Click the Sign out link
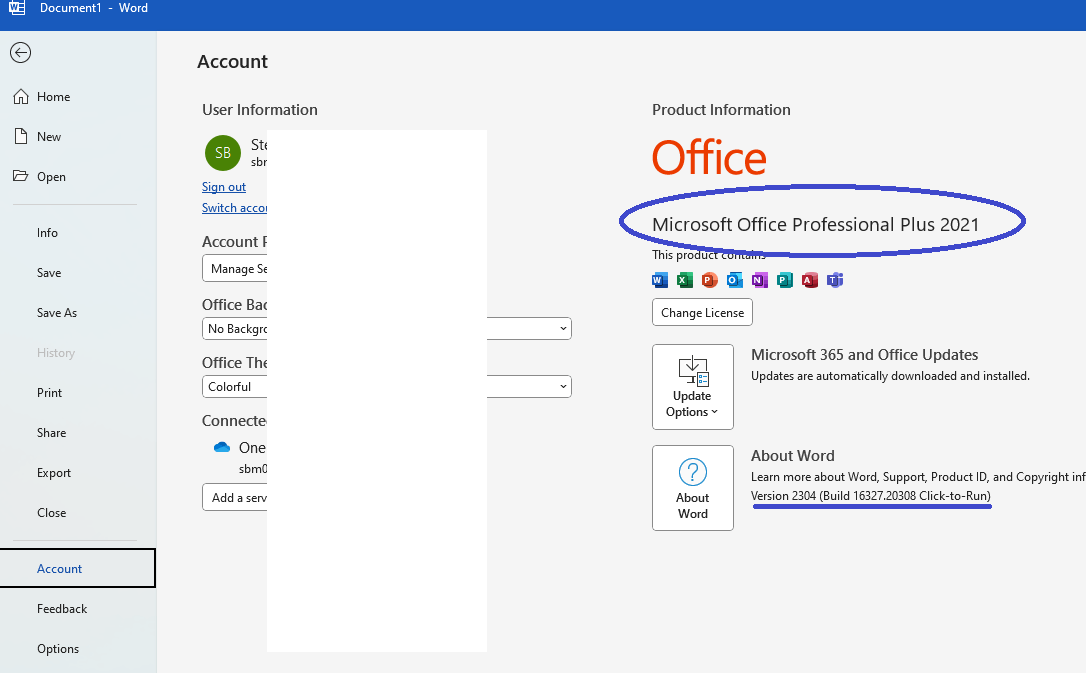 coord(223,186)
